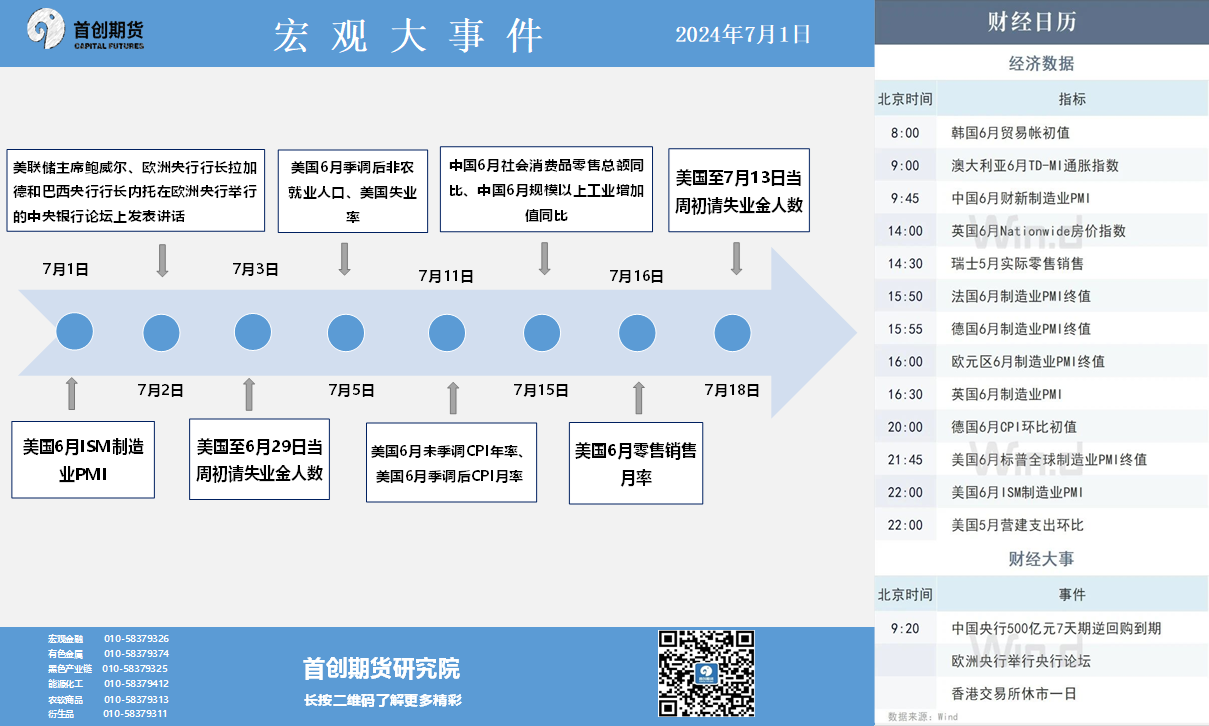Viewport: 1209px width, 726px height.
Task: Click phone number 010-58379325
Action: [135, 668]
